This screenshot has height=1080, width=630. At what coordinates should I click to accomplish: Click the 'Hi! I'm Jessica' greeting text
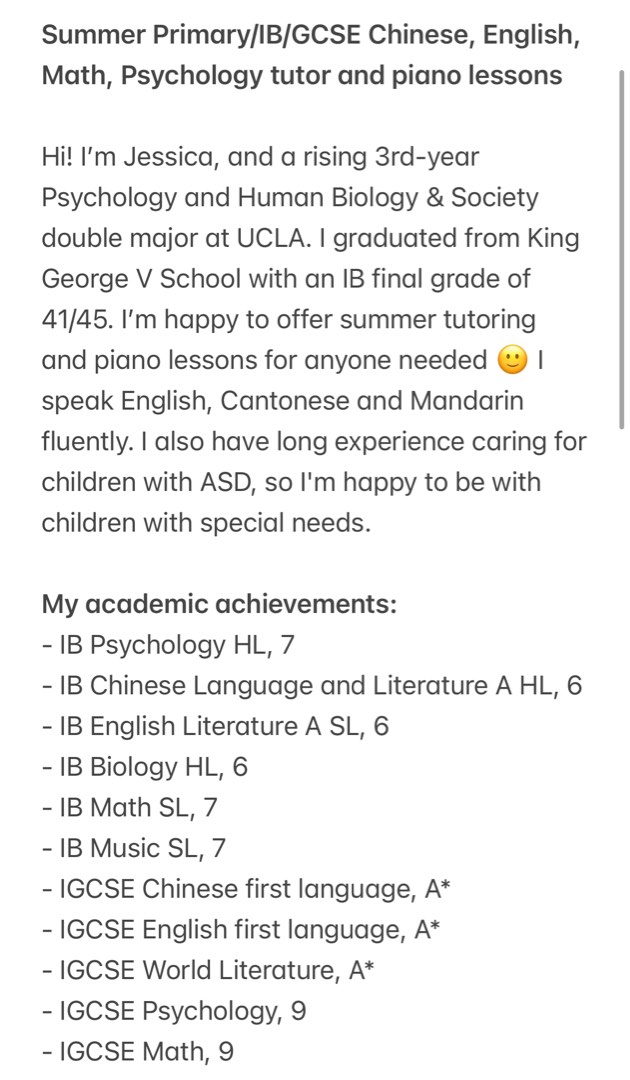[128, 157]
